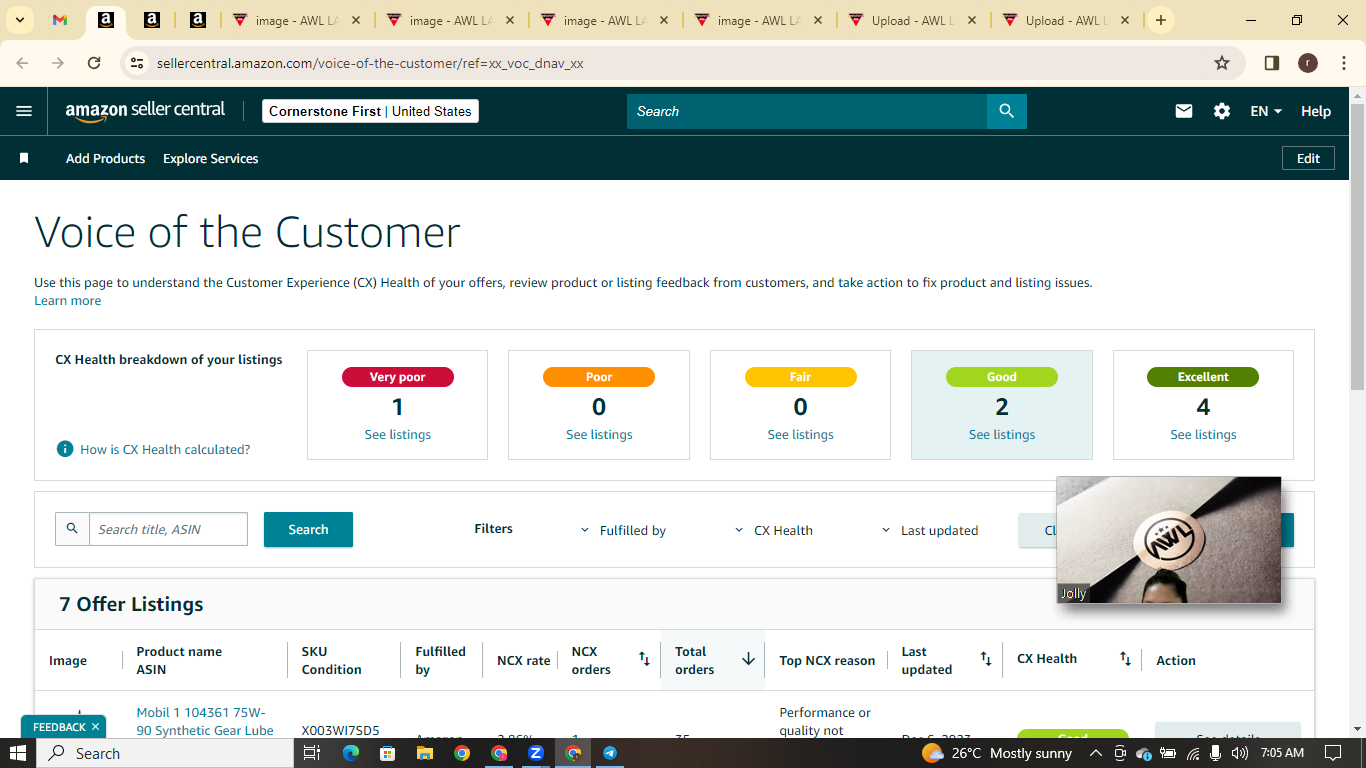Sort the table by NCX orders
The image size is (1366, 768).
point(644,659)
